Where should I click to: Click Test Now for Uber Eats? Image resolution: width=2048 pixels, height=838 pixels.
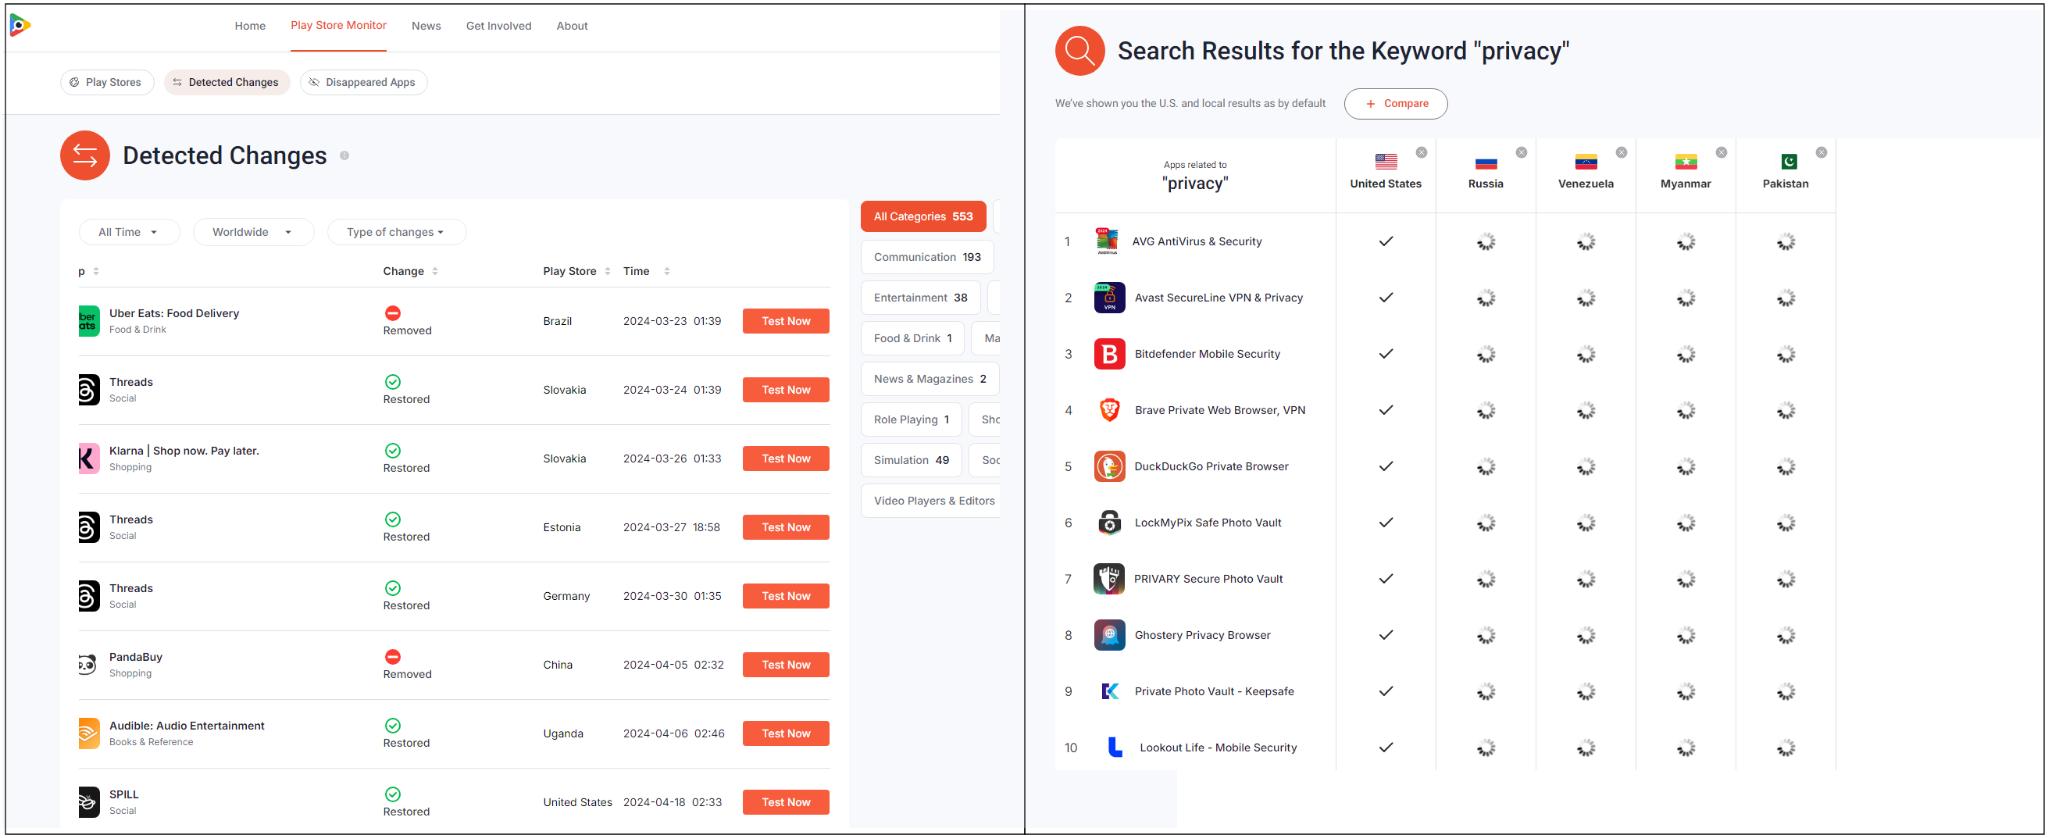click(786, 321)
